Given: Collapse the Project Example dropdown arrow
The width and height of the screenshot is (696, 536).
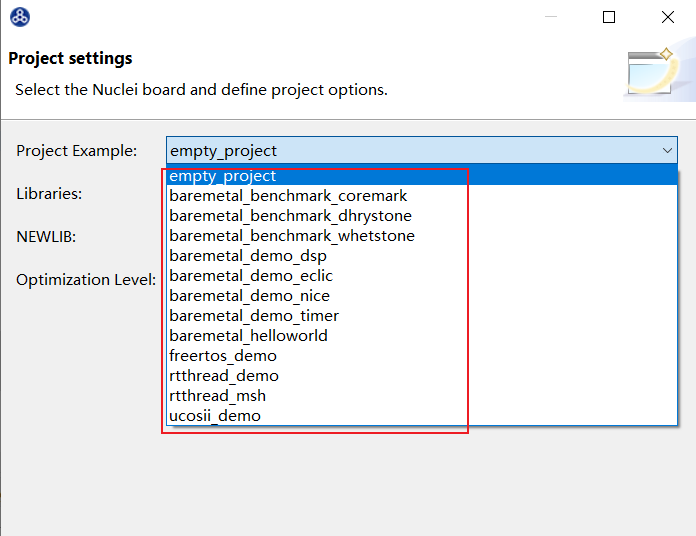Looking at the screenshot, I should pos(667,151).
